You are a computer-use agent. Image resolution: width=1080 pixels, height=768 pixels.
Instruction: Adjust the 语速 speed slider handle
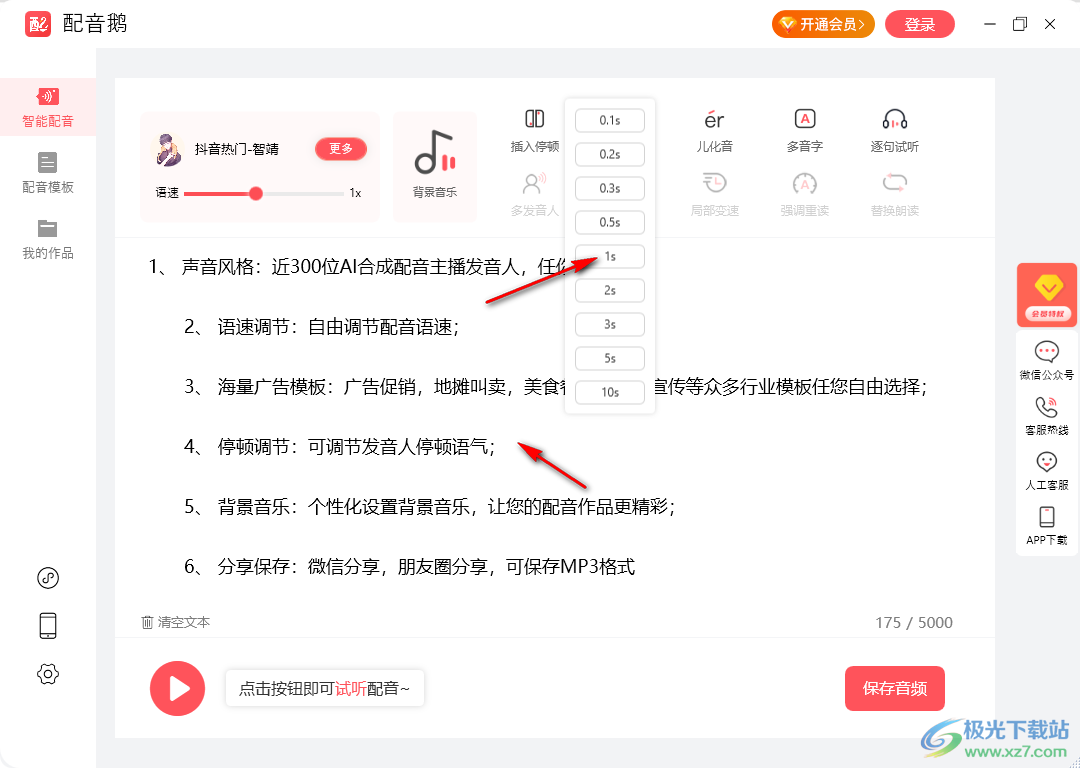[256, 193]
